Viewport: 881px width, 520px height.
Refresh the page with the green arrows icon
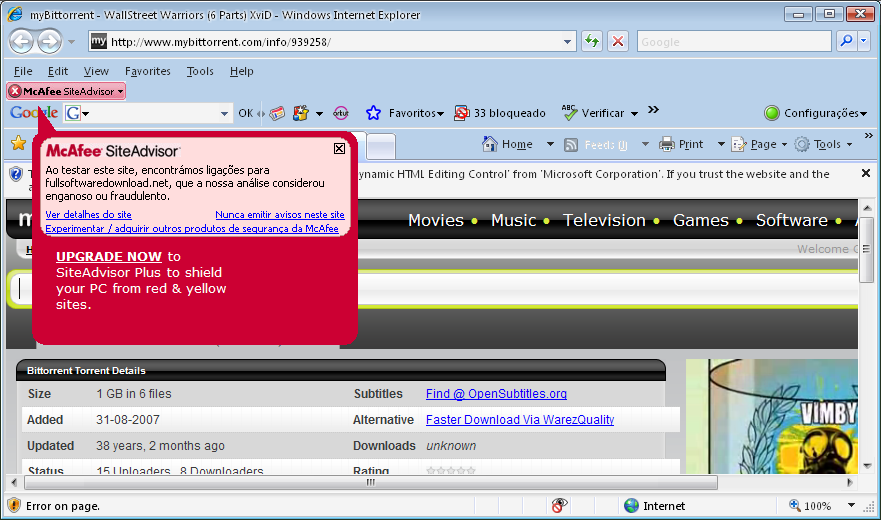pyautogui.click(x=592, y=42)
